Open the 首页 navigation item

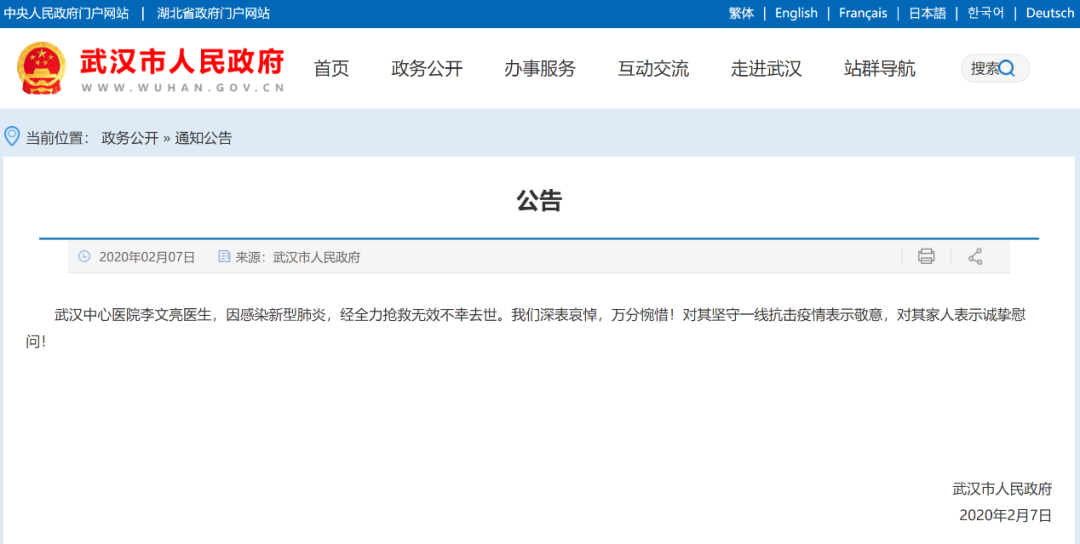[331, 68]
